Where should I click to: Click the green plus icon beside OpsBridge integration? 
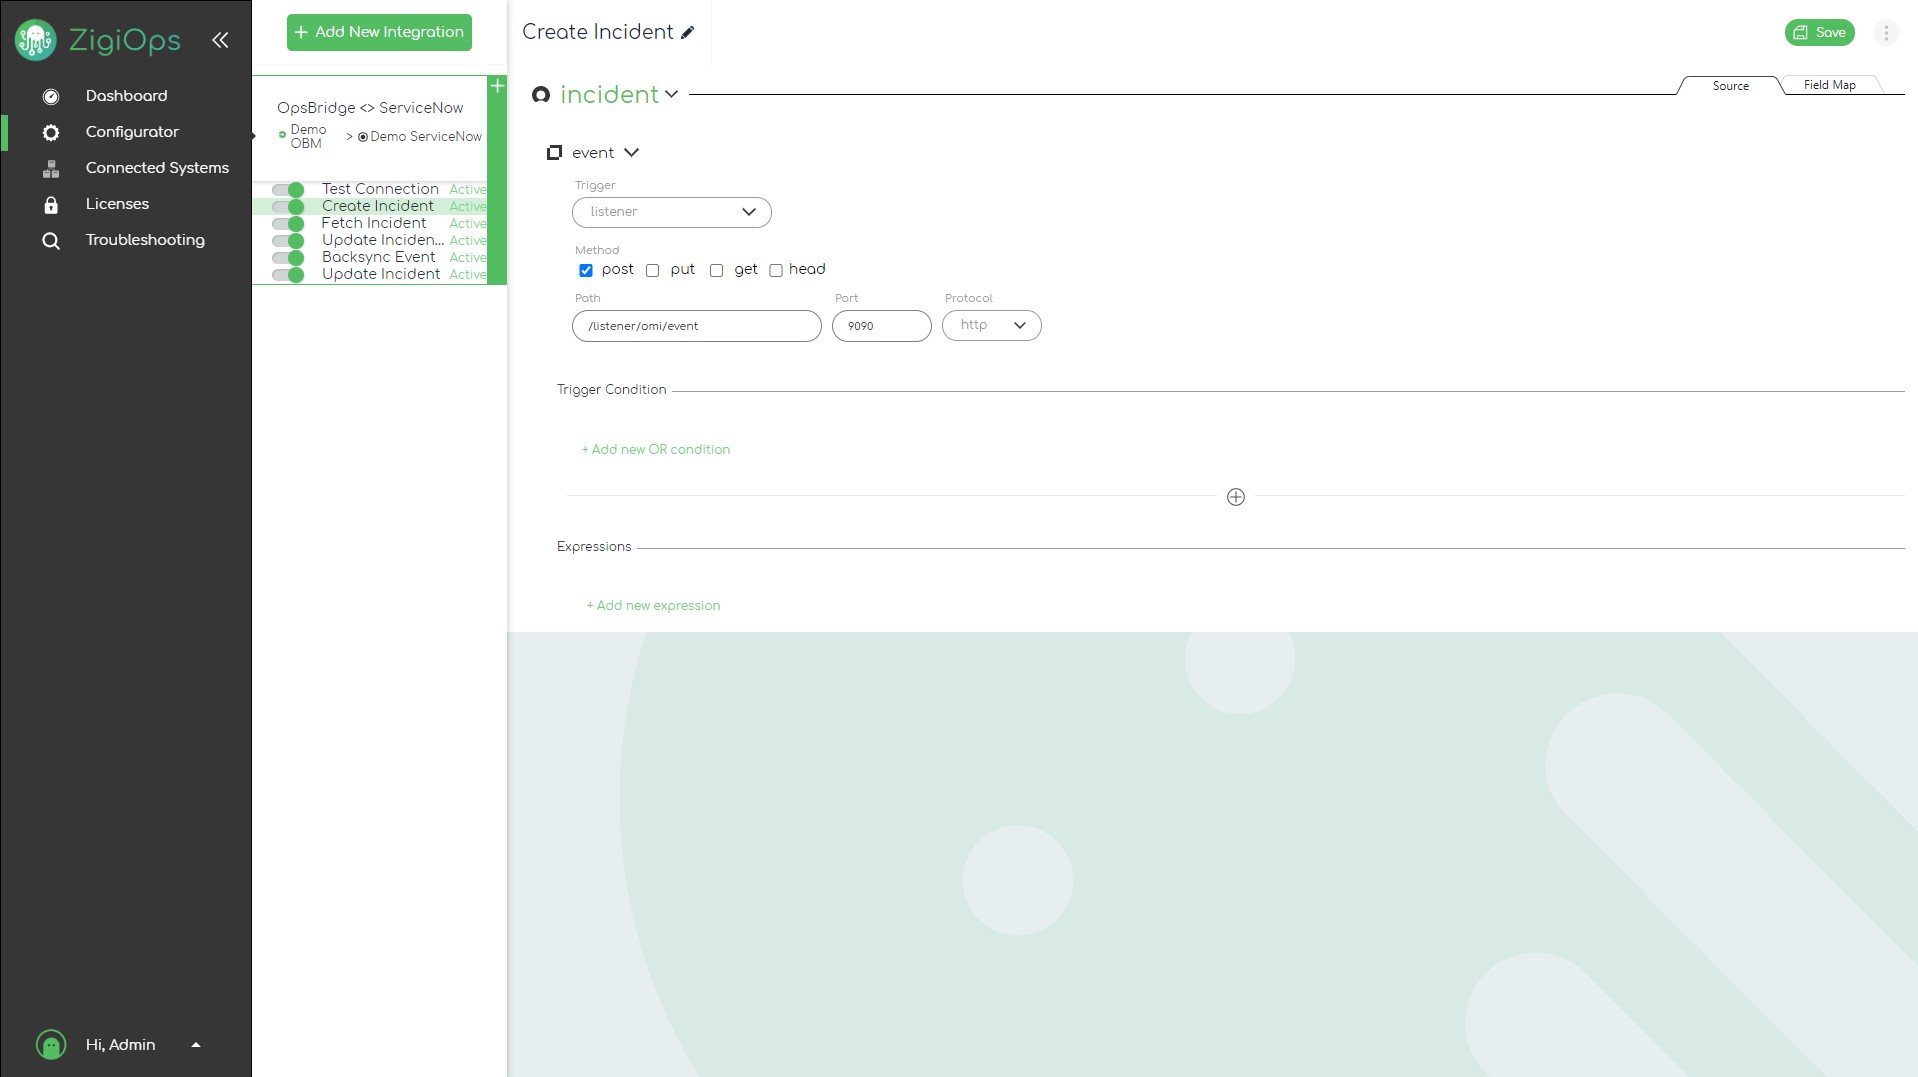tap(497, 86)
